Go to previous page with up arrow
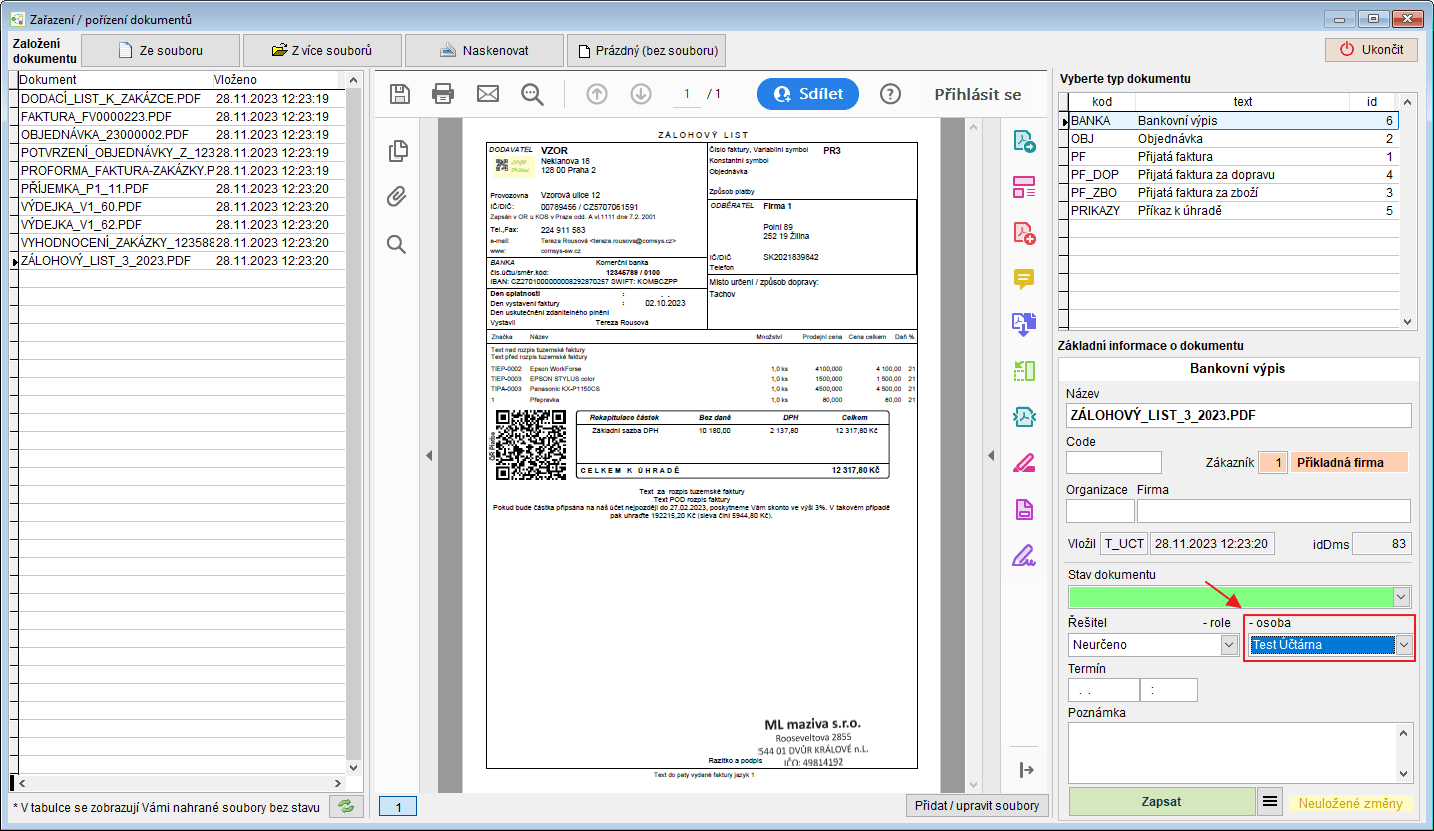 597,94
